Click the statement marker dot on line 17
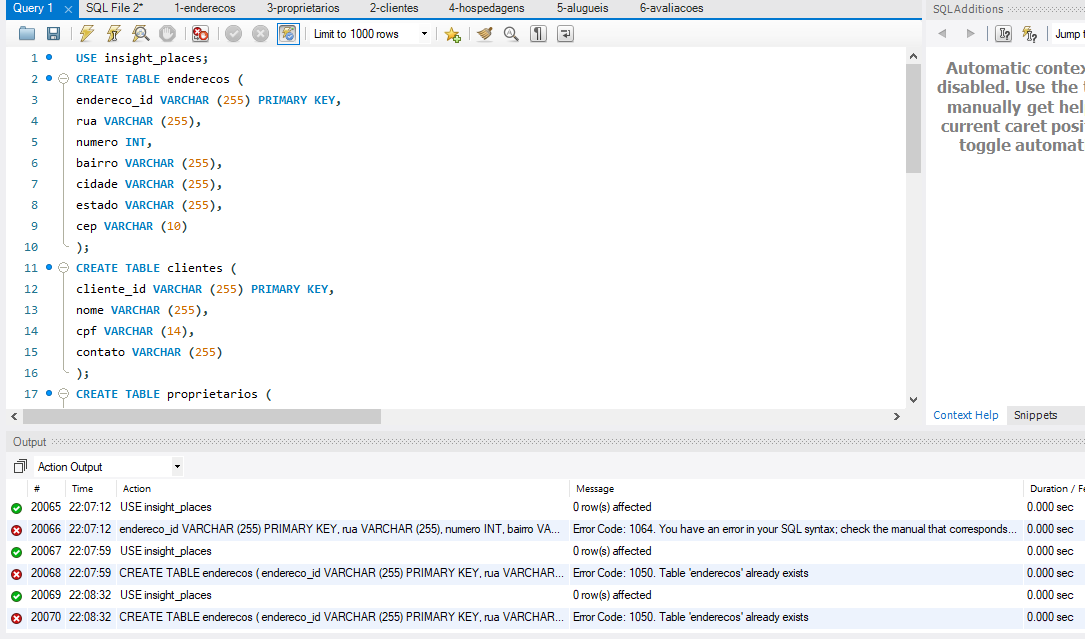Viewport: 1085px width, 639px height. [49, 393]
